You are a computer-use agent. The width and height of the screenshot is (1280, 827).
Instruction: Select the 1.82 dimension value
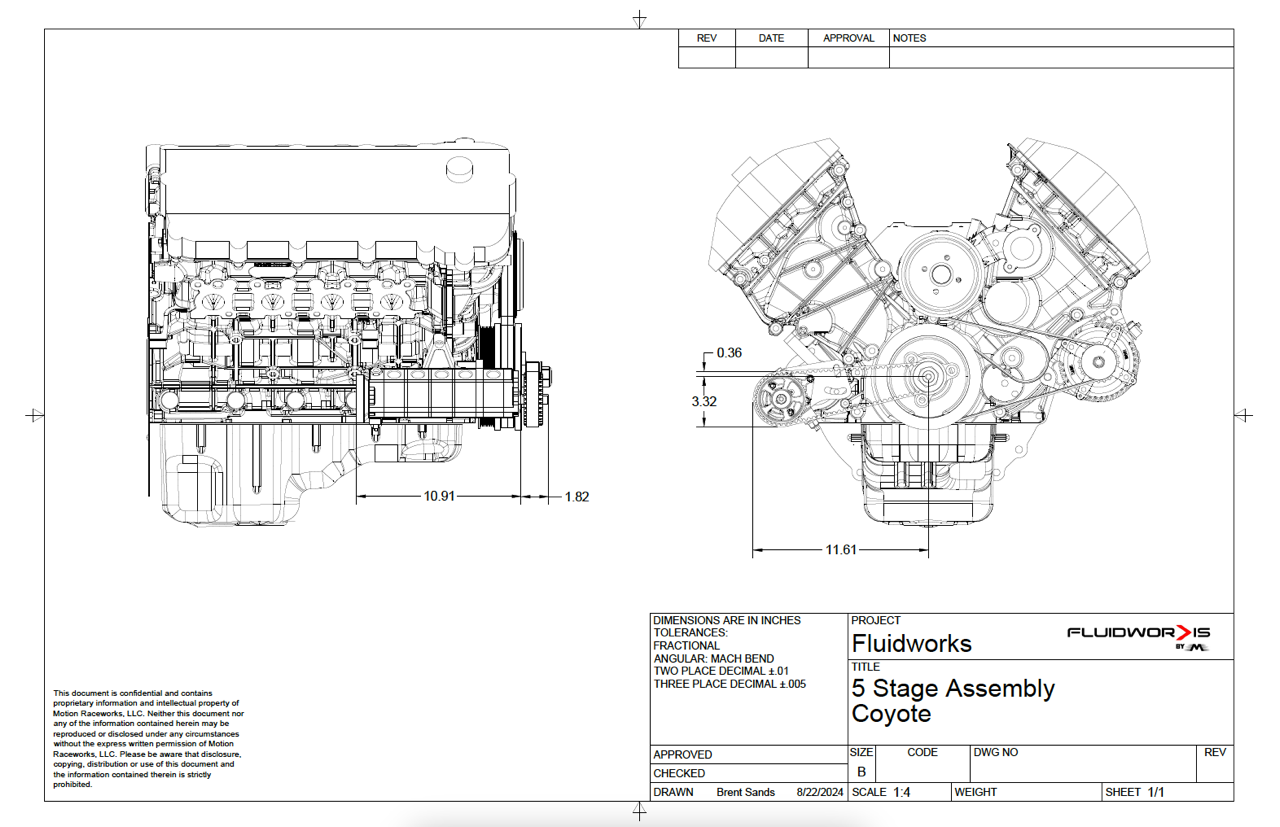click(577, 496)
